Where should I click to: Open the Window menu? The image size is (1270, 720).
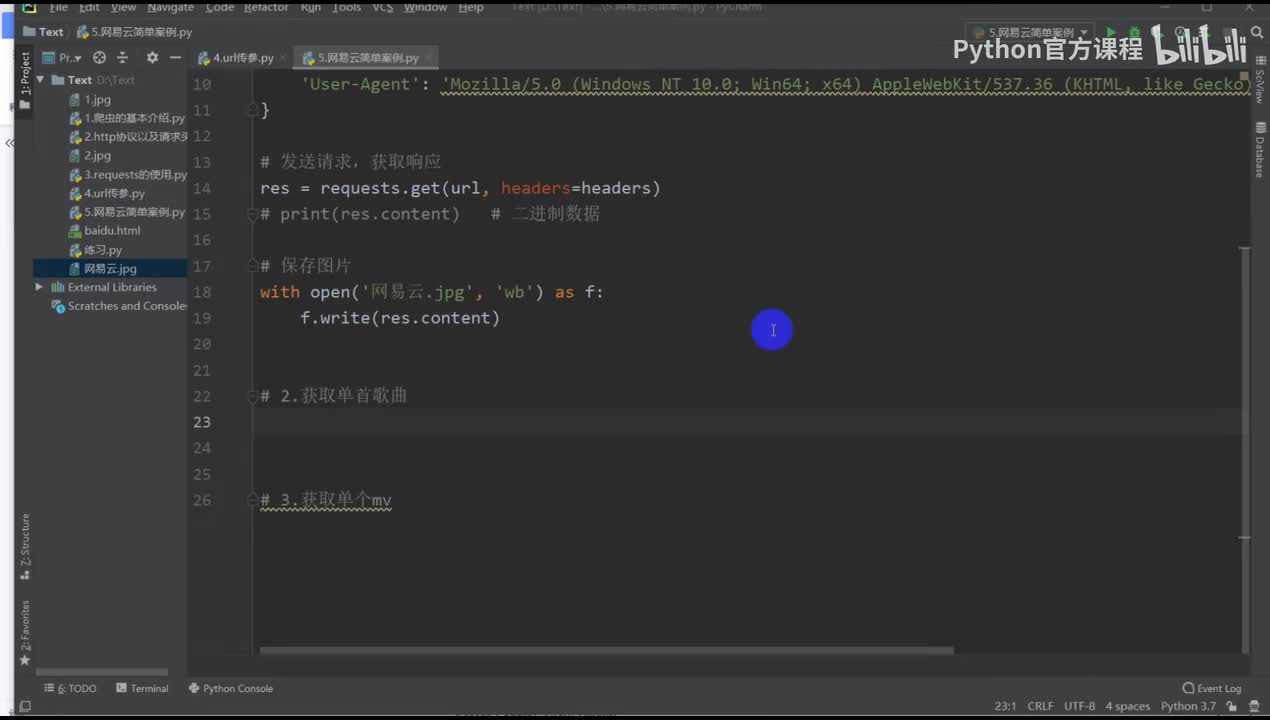(425, 7)
